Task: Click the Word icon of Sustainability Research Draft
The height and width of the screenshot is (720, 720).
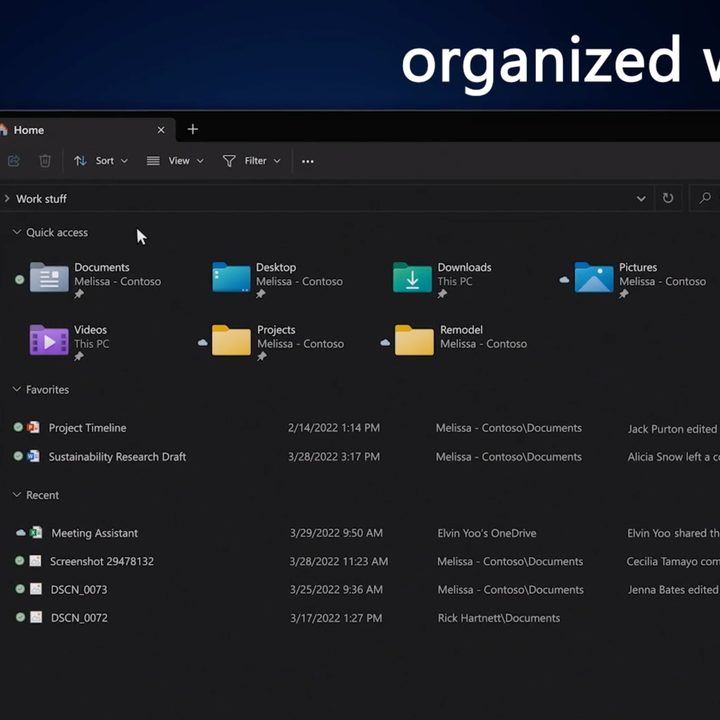Action: click(33, 456)
